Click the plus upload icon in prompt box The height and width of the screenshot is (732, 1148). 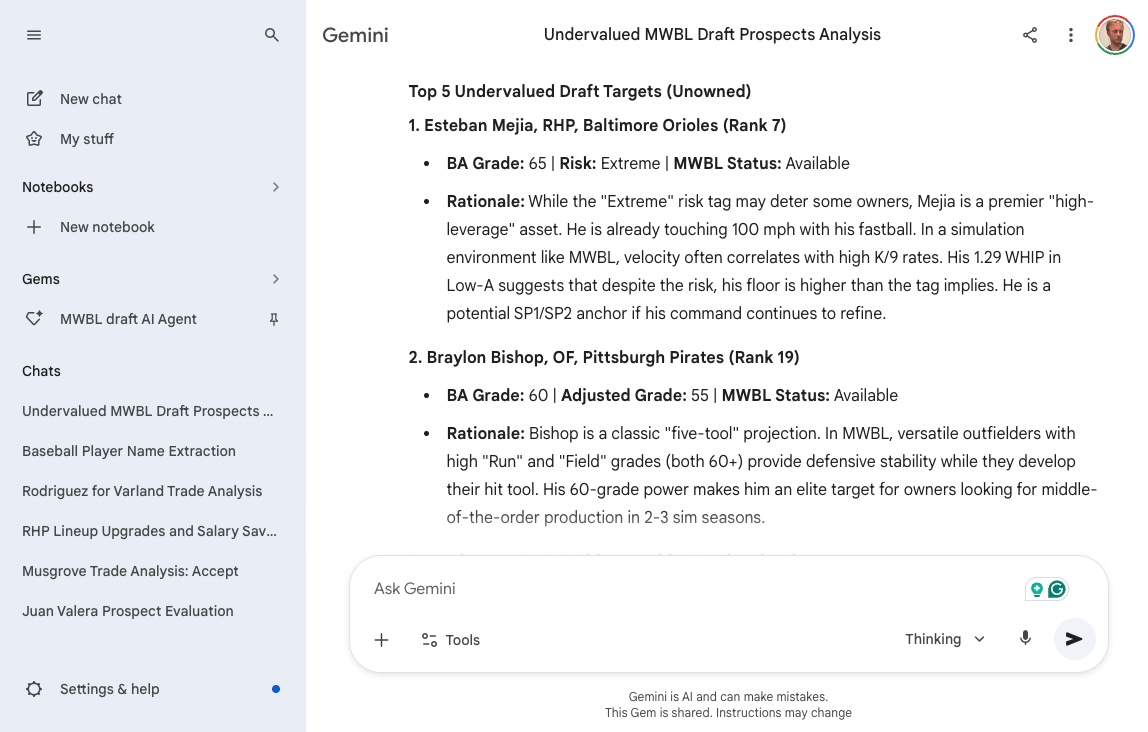[x=381, y=640]
